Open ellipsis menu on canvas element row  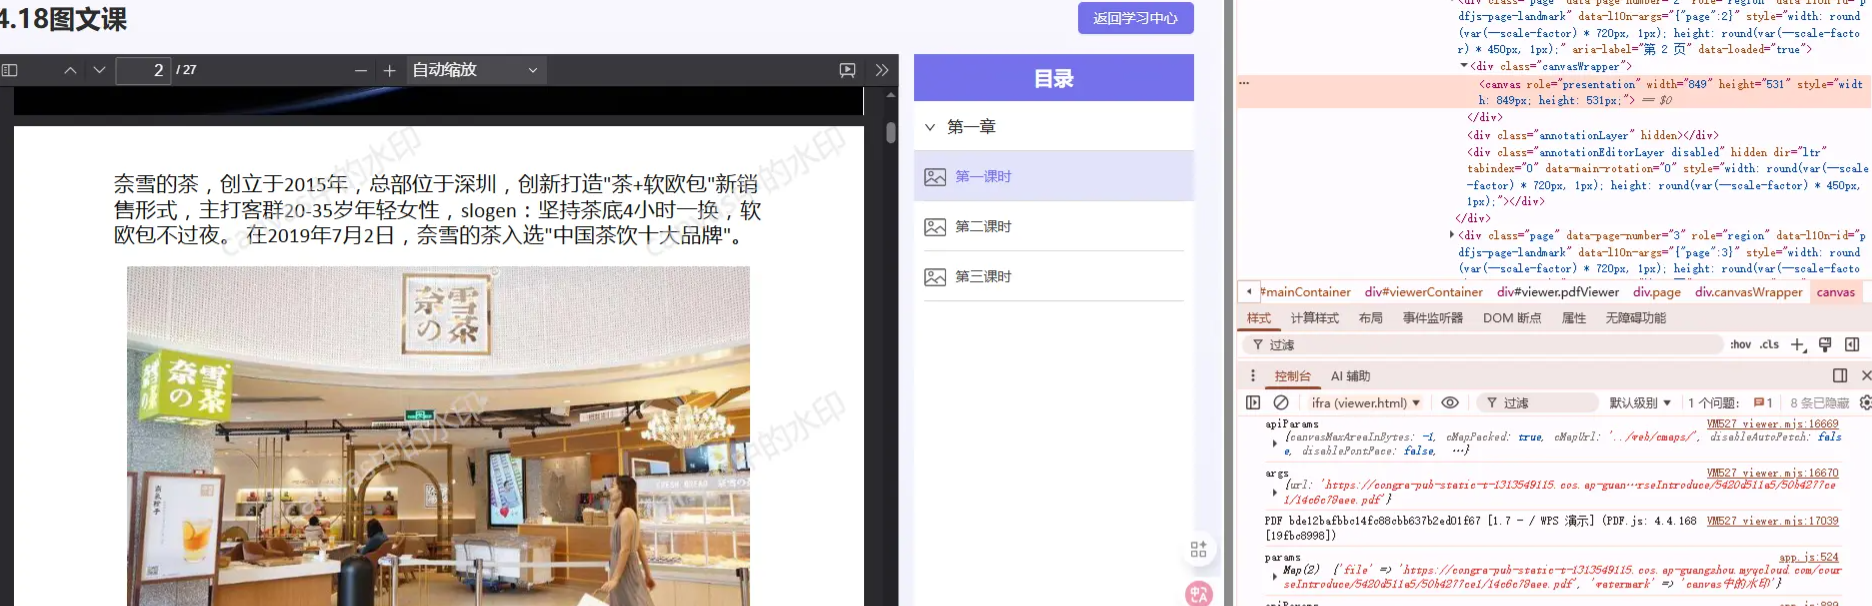tap(1245, 83)
